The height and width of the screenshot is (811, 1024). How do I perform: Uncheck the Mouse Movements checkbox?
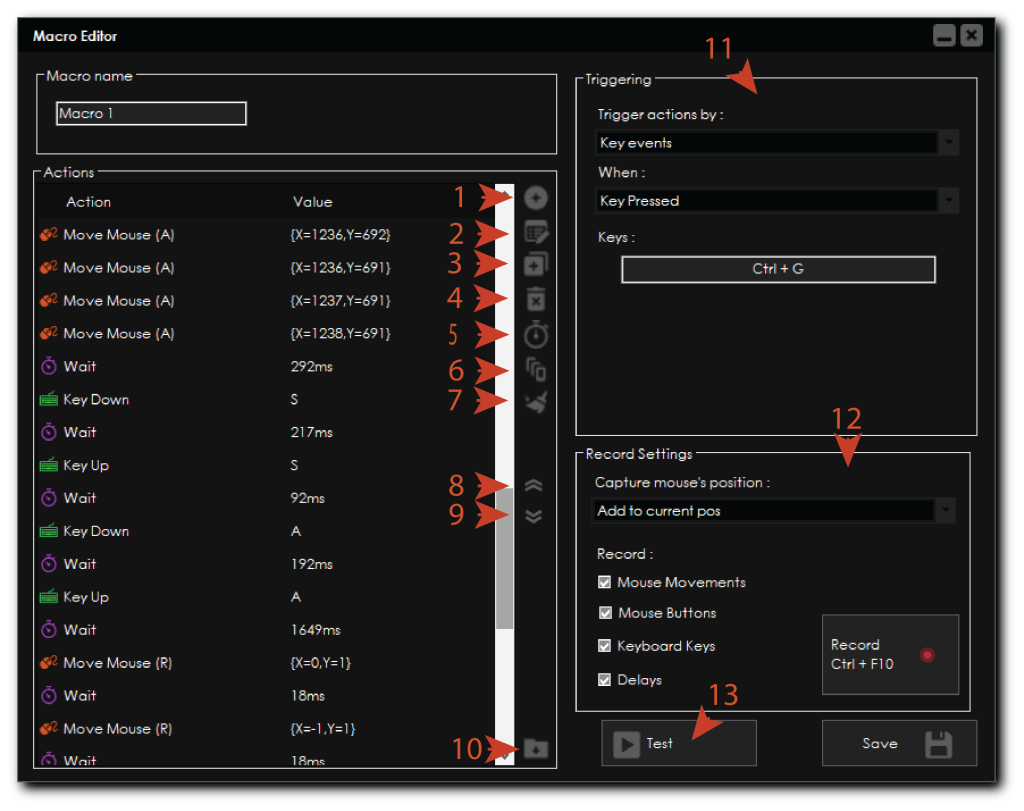pyautogui.click(x=604, y=582)
